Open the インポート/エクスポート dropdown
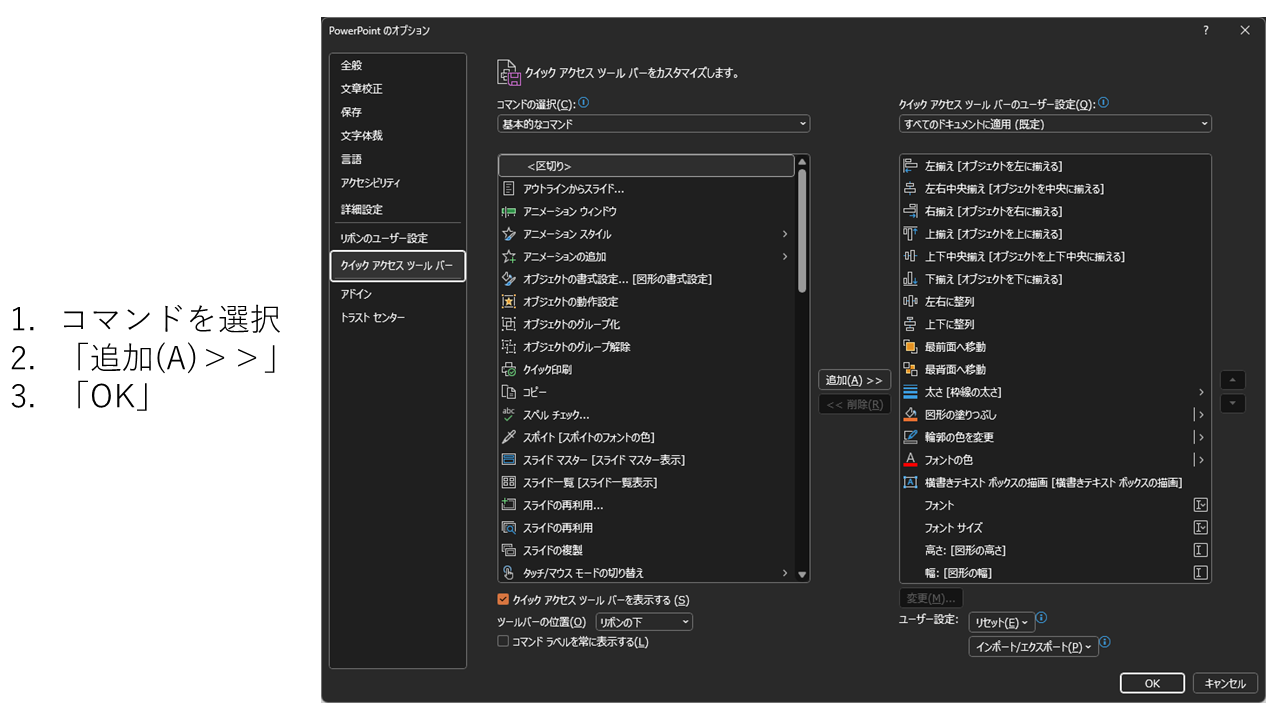Image resolution: width=1280 pixels, height=720 pixels. (1034, 647)
